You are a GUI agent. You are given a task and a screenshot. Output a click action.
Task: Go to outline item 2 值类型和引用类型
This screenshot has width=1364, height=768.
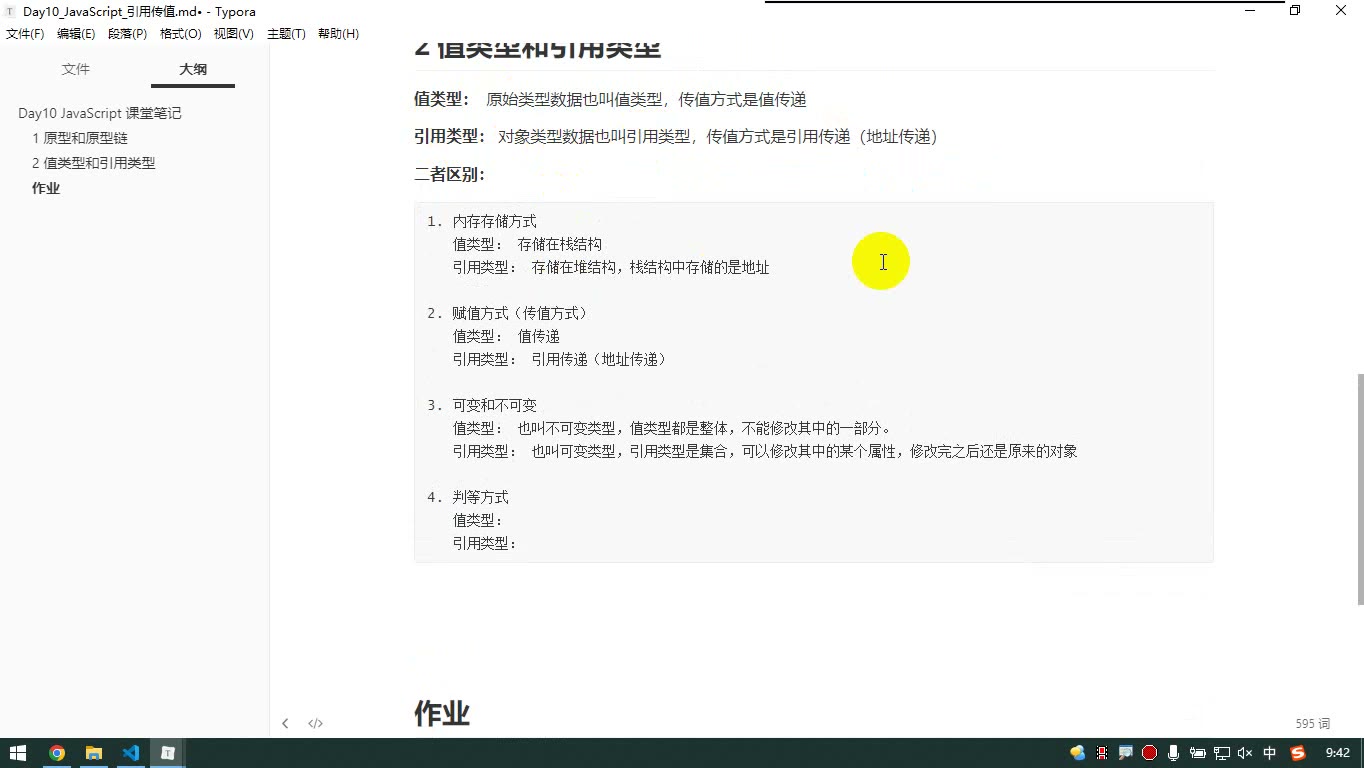click(x=94, y=163)
